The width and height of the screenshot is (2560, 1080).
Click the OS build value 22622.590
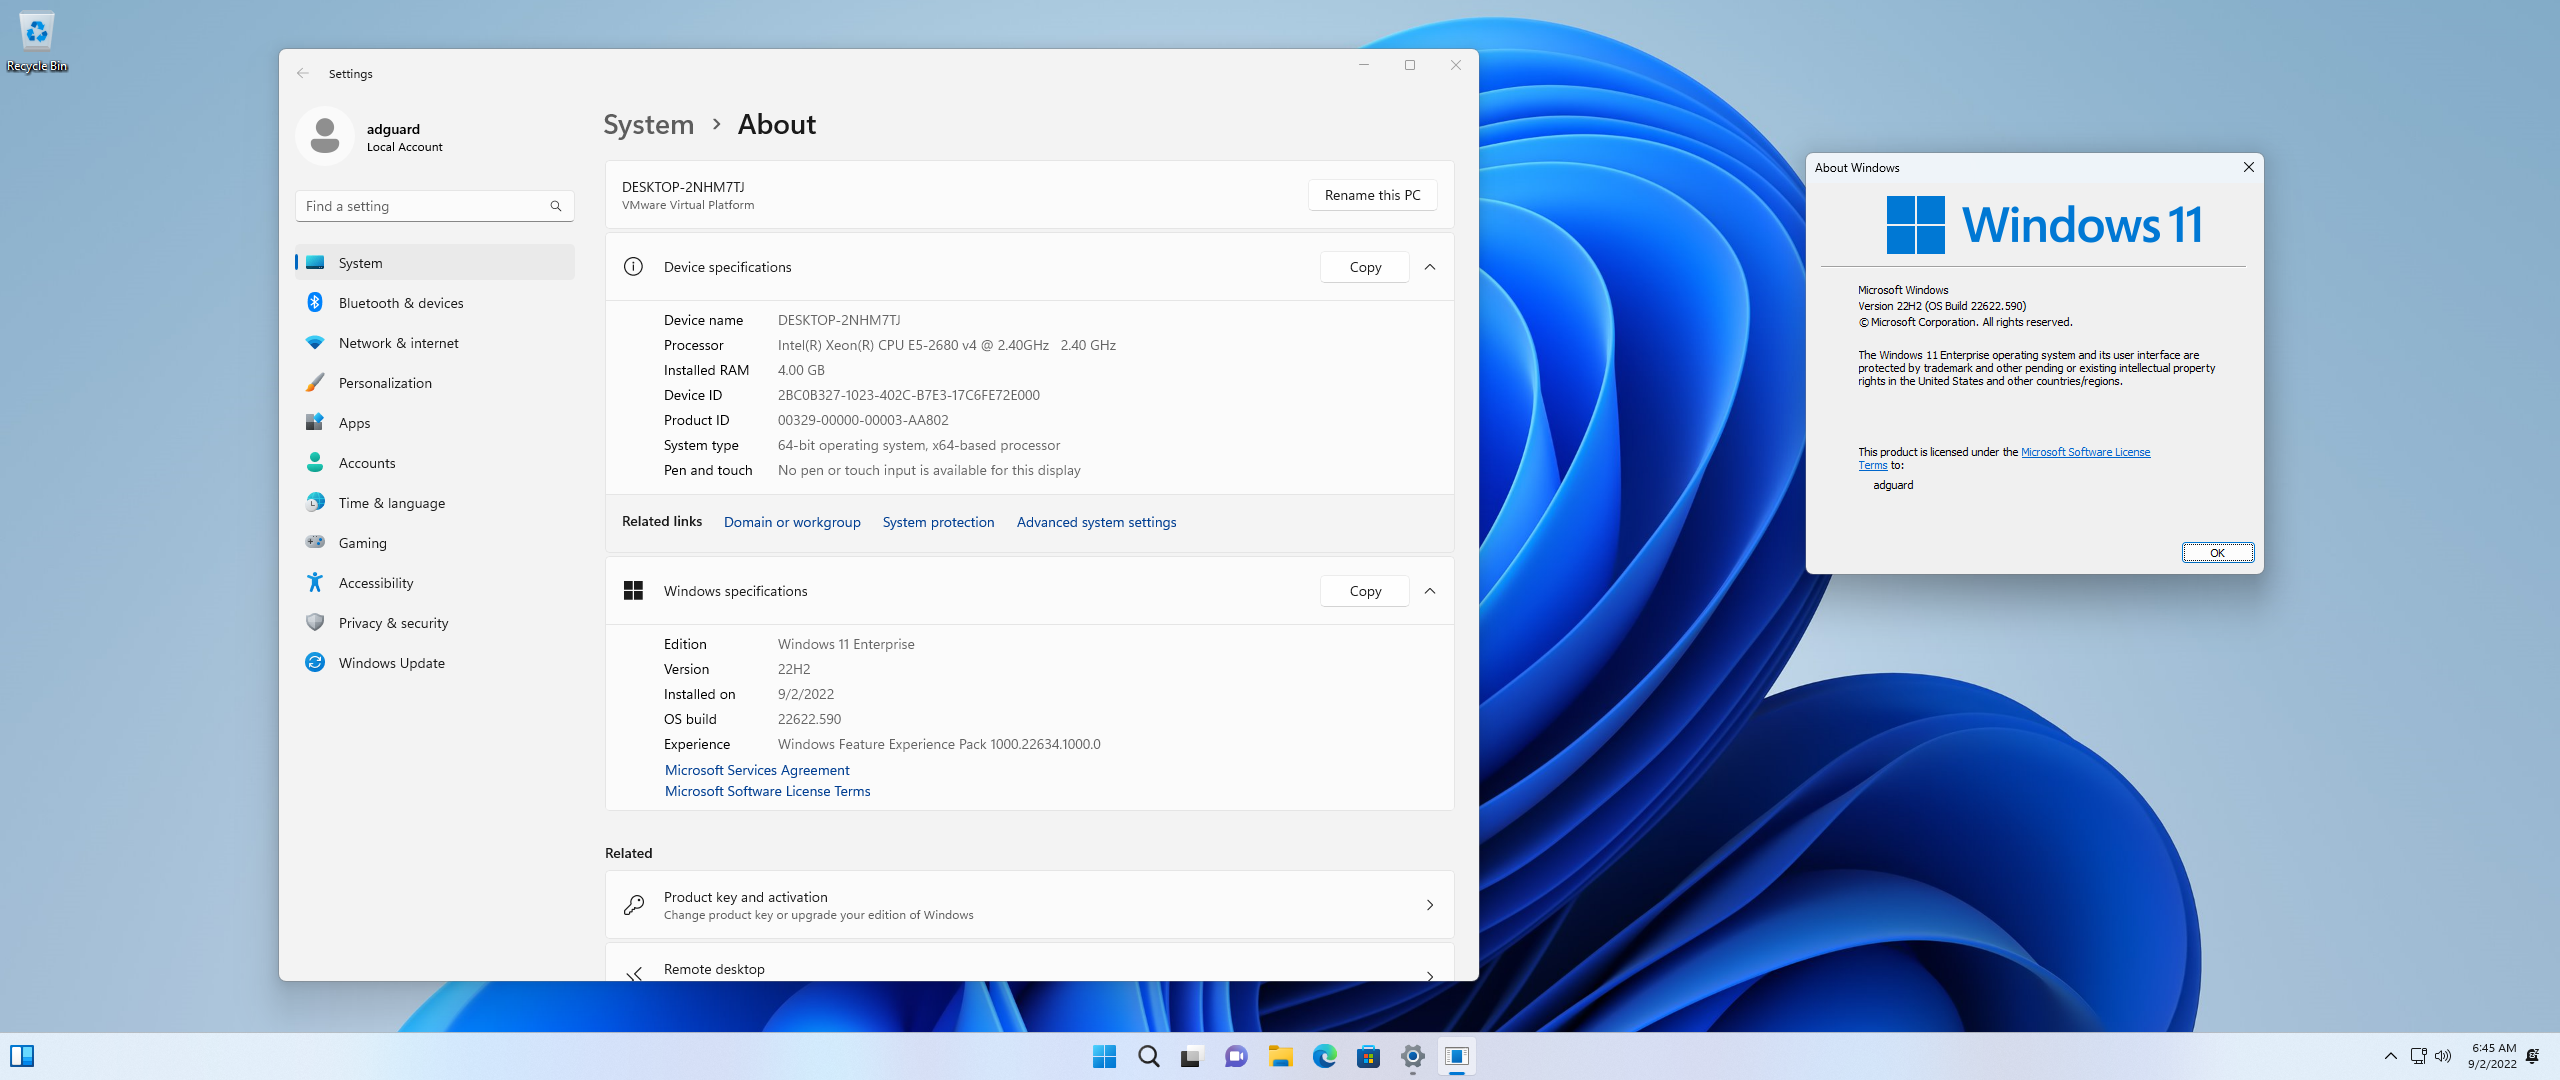[809, 719]
